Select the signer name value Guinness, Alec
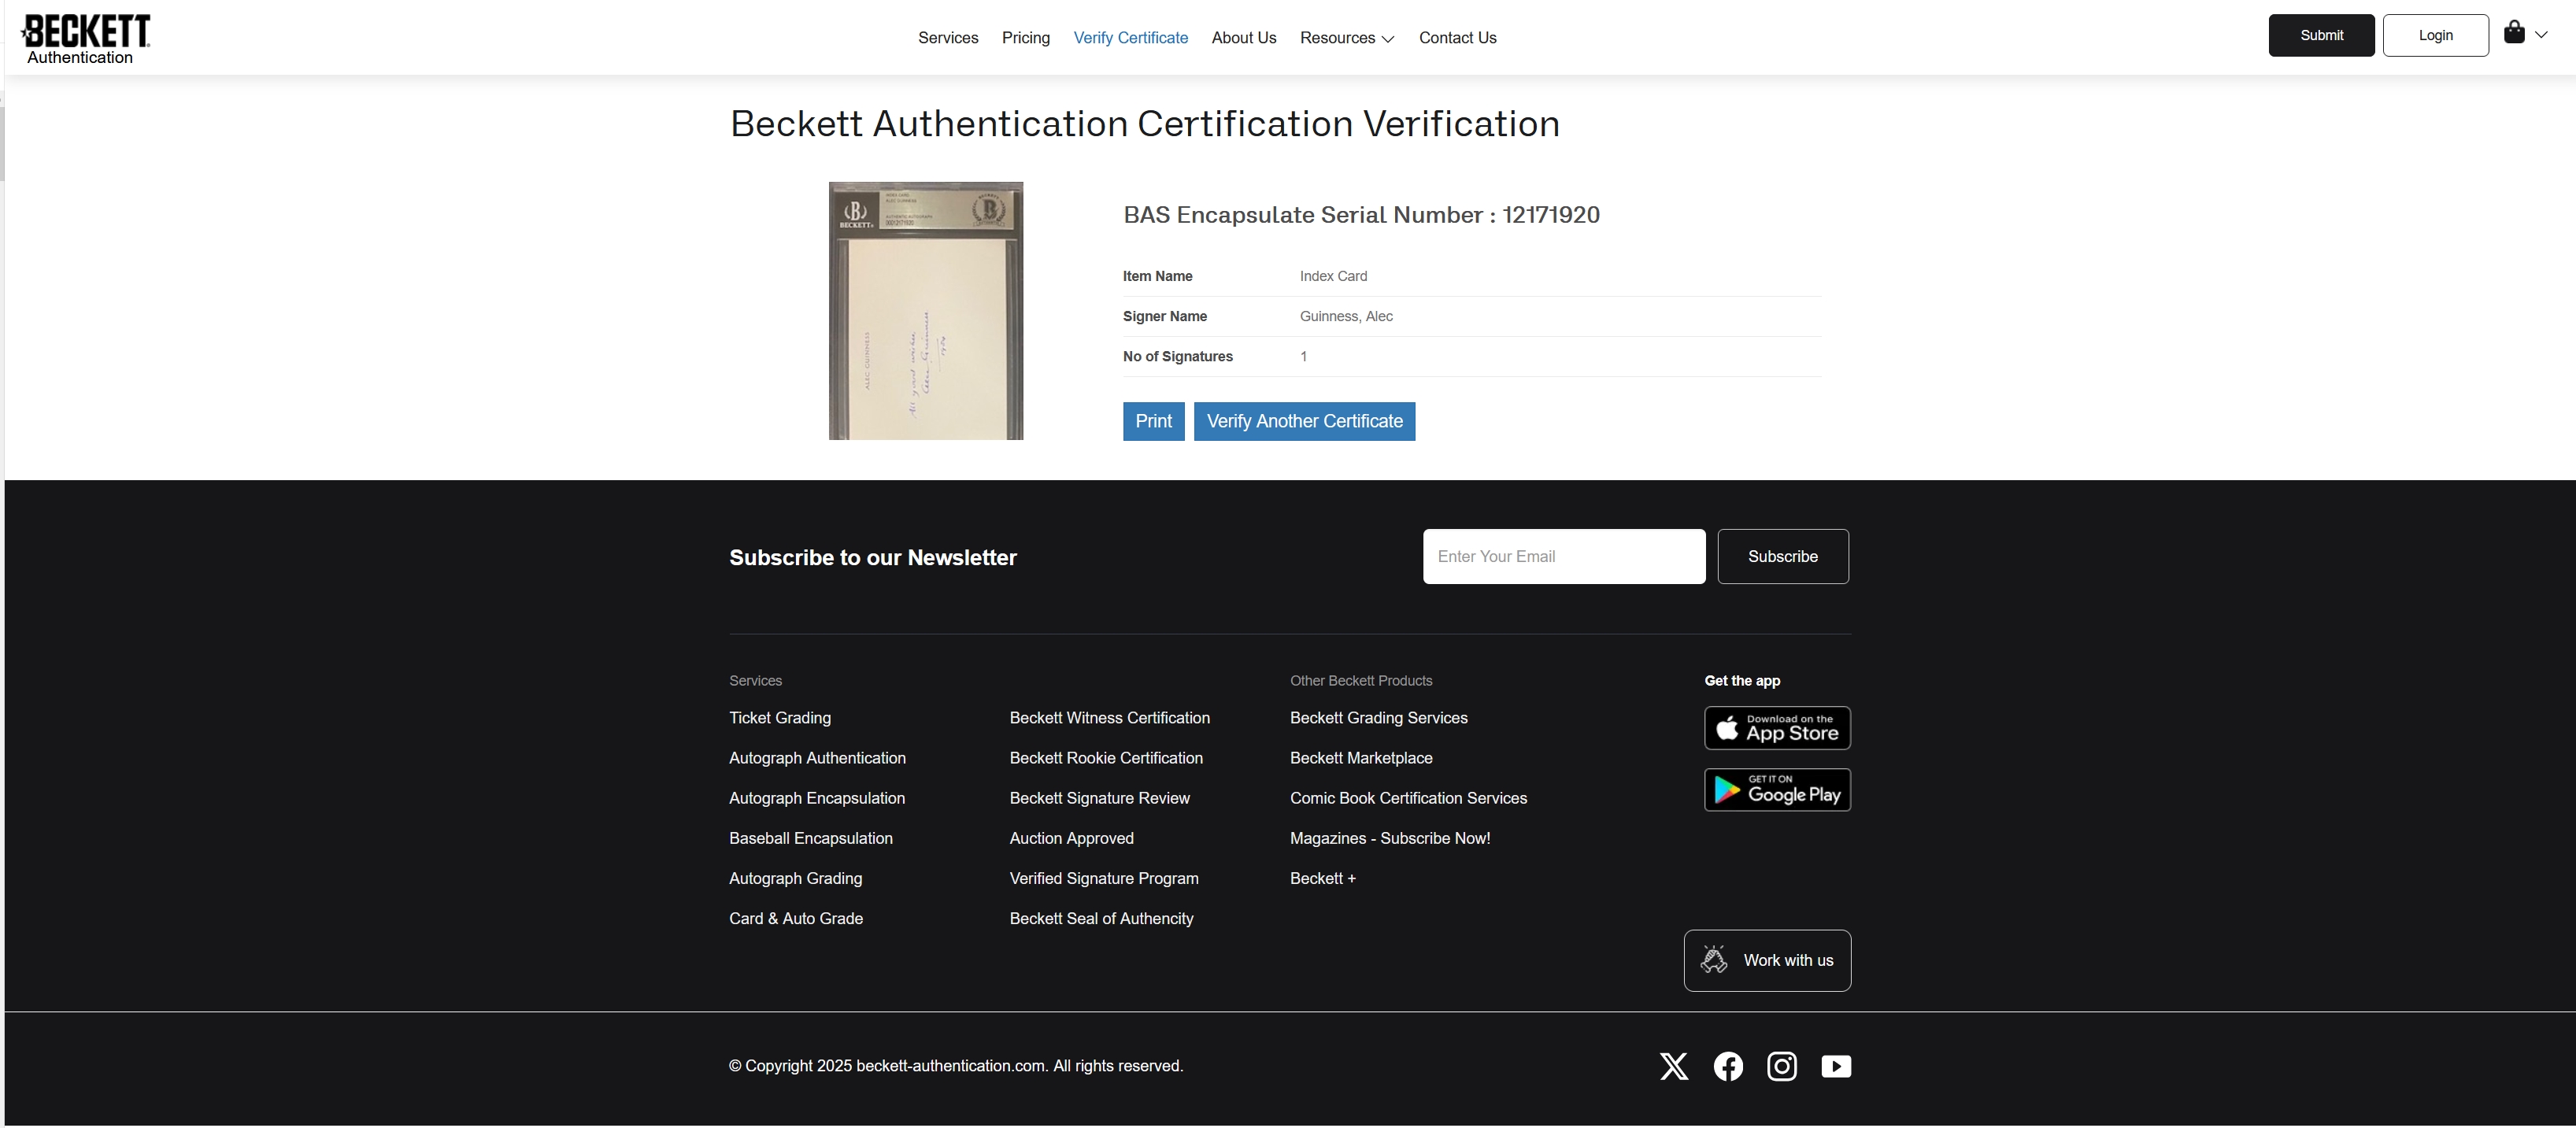Image resolution: width=2576 pixels, height=1128 pixels. coord(1346,316)
